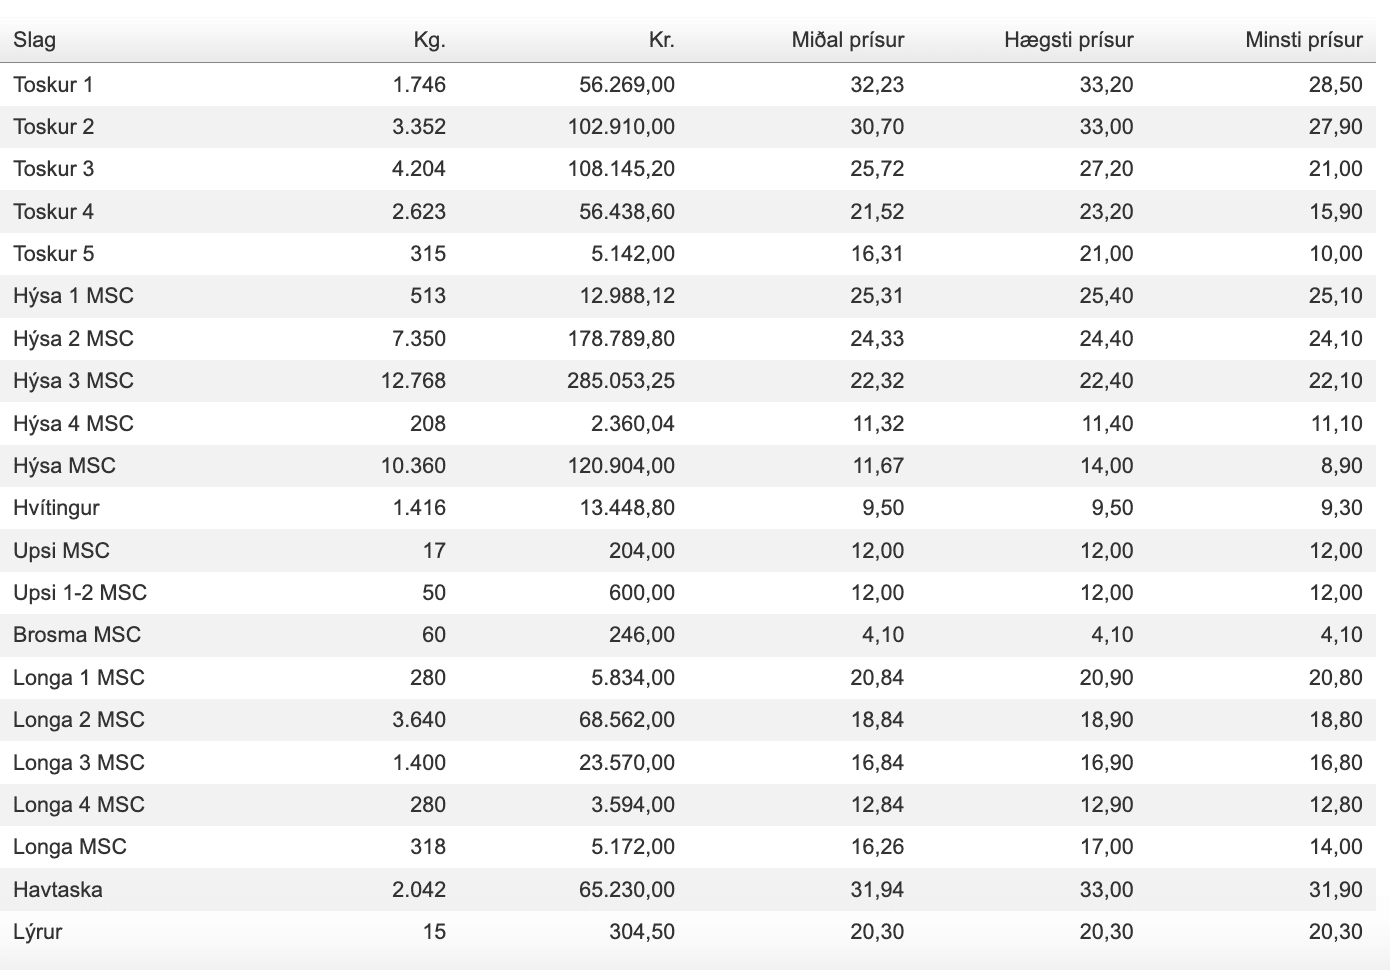Image resolution: width=1390 pixels, height=970 pixels.
Task: Select the Minsti prísur column header
Action: pos(1303,40)
